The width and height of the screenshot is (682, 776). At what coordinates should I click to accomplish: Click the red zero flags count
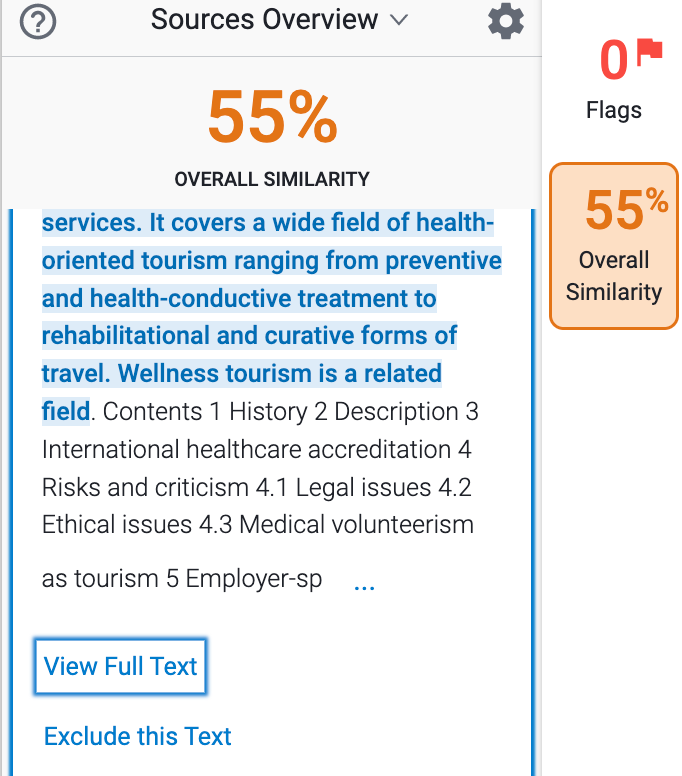[614, 60]
